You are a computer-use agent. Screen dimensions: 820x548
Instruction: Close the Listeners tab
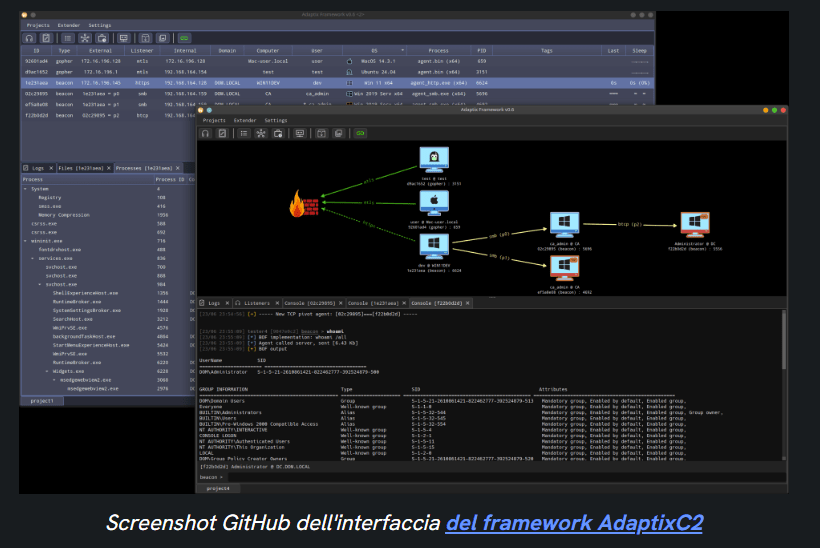277,303
